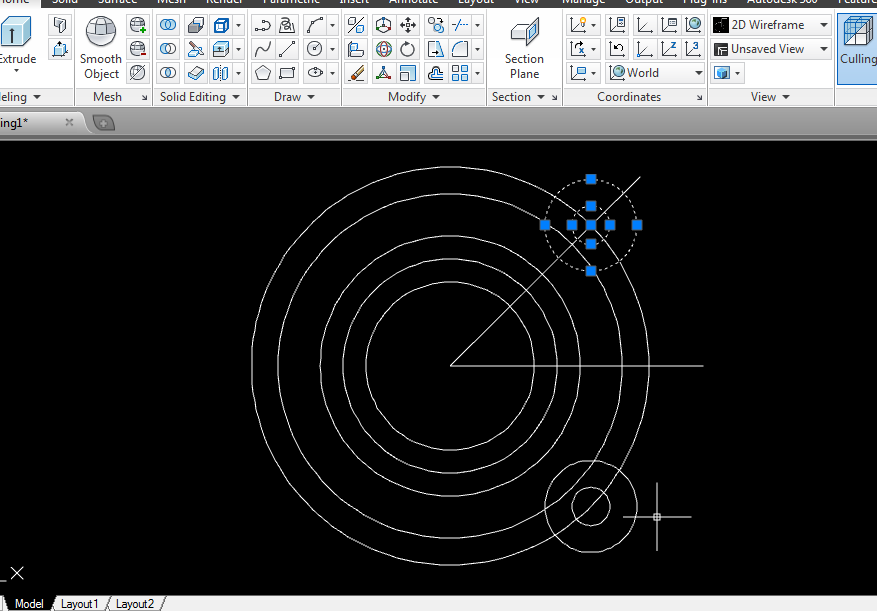Click the Presspull icon below Polysolid
Viewport: 877px width, 611px height.
60,49
